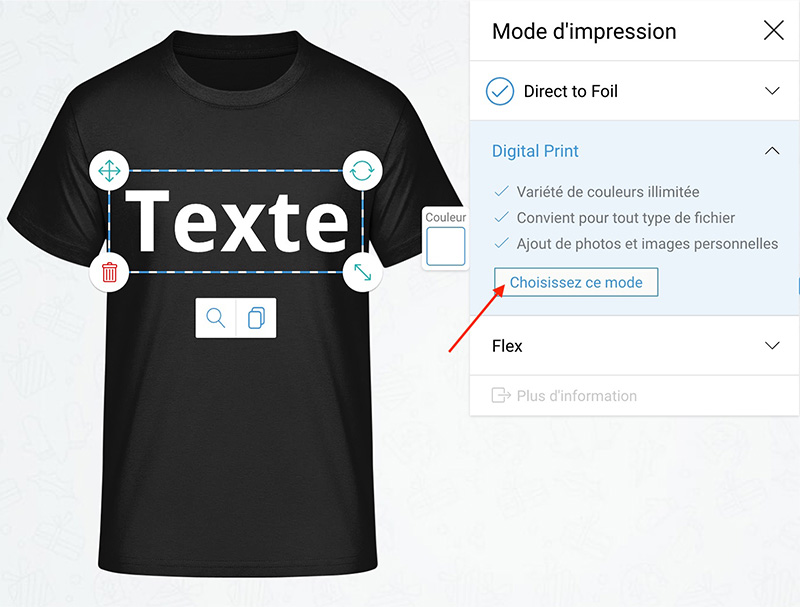Open the Plus d'information link
The width and height of the screenshot is (800, 607).
click(576, 396)
